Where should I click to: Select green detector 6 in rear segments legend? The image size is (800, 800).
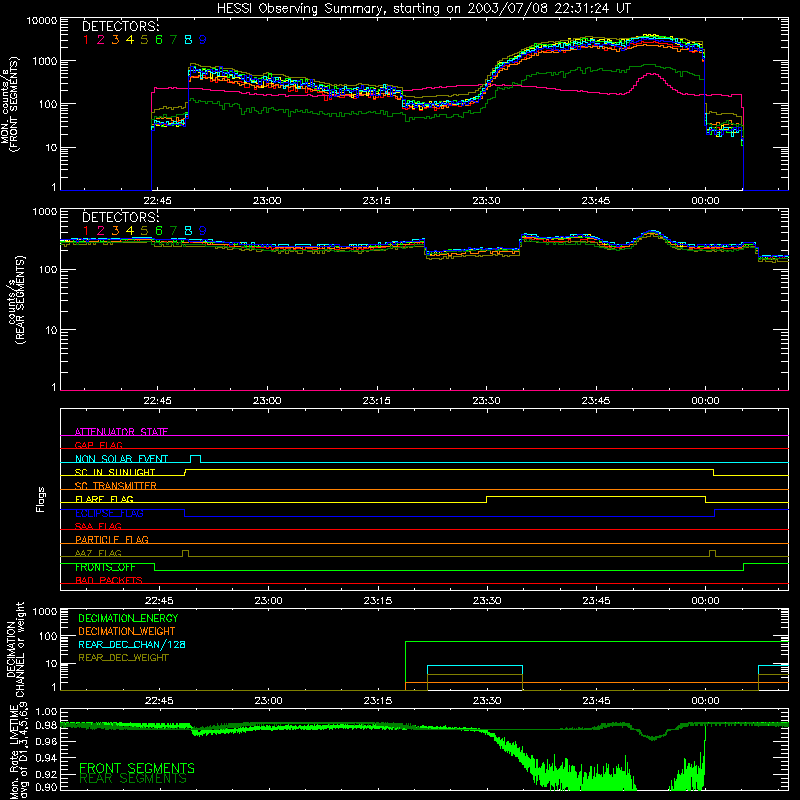point(159,231)
